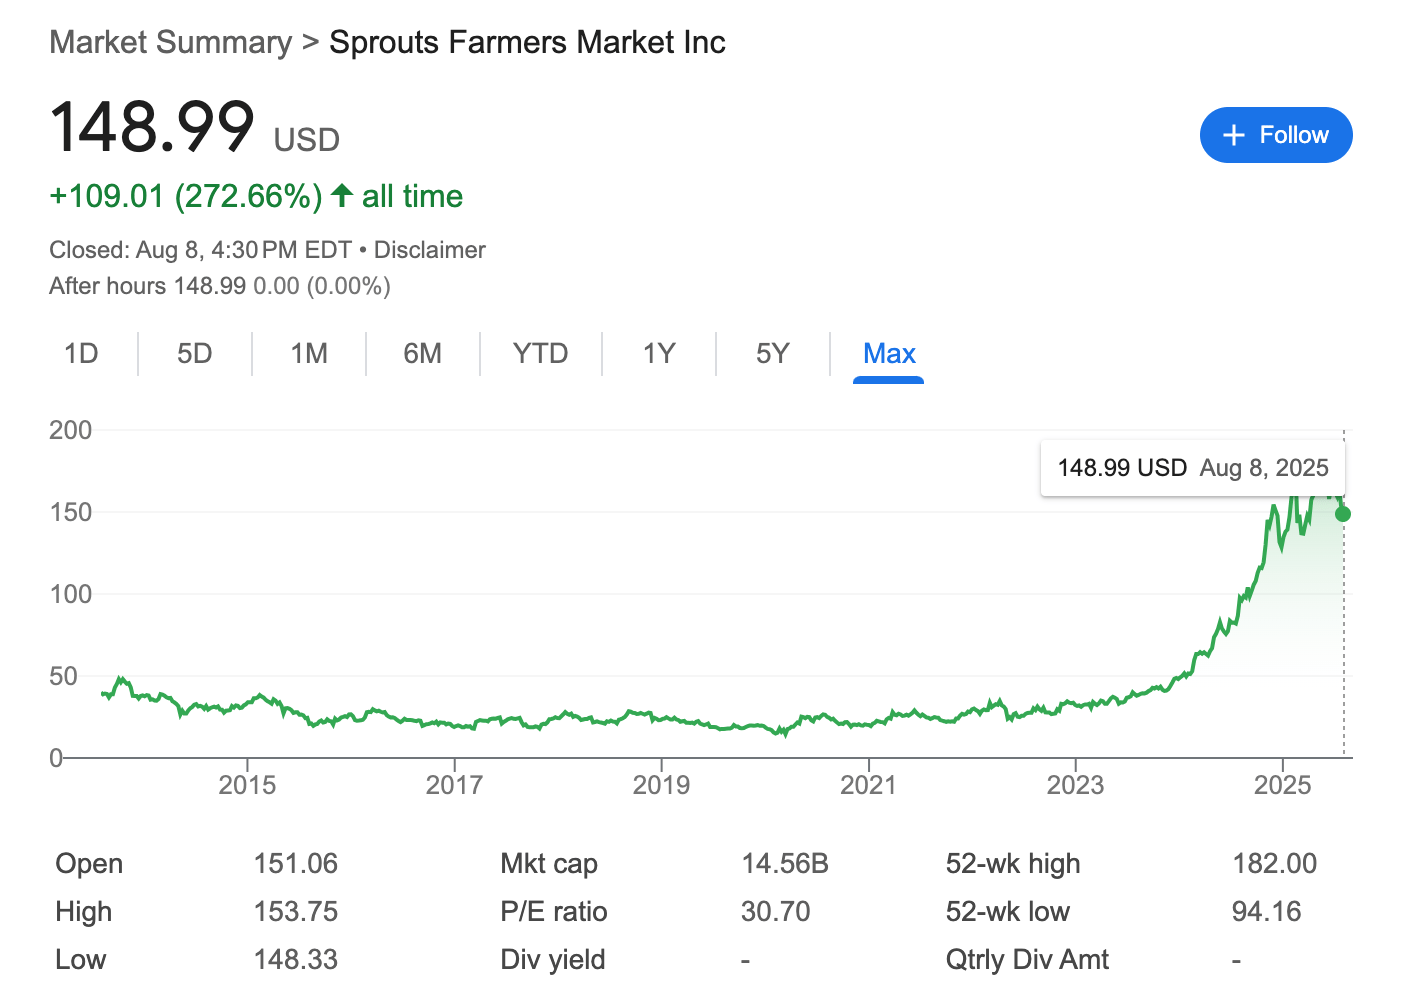Click the 2021 label on the chart axis
This screenshot has height=992, width=1416.
[x=868, y=785]
